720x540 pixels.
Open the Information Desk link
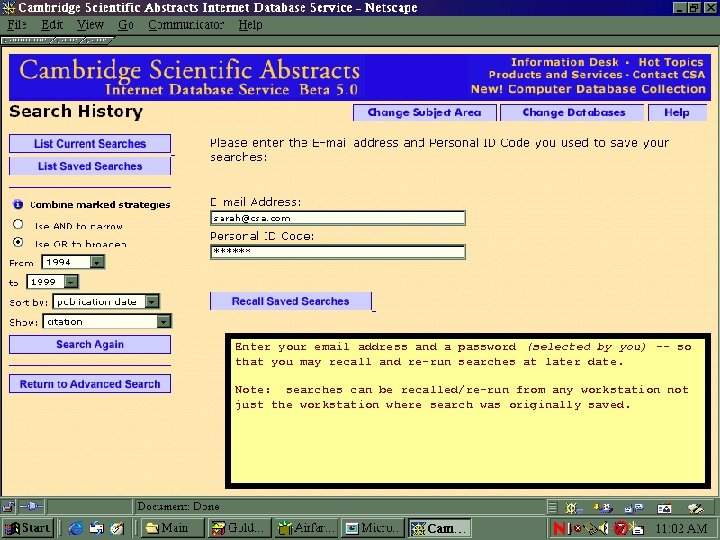pyautogui.click(x=565, y=62)
